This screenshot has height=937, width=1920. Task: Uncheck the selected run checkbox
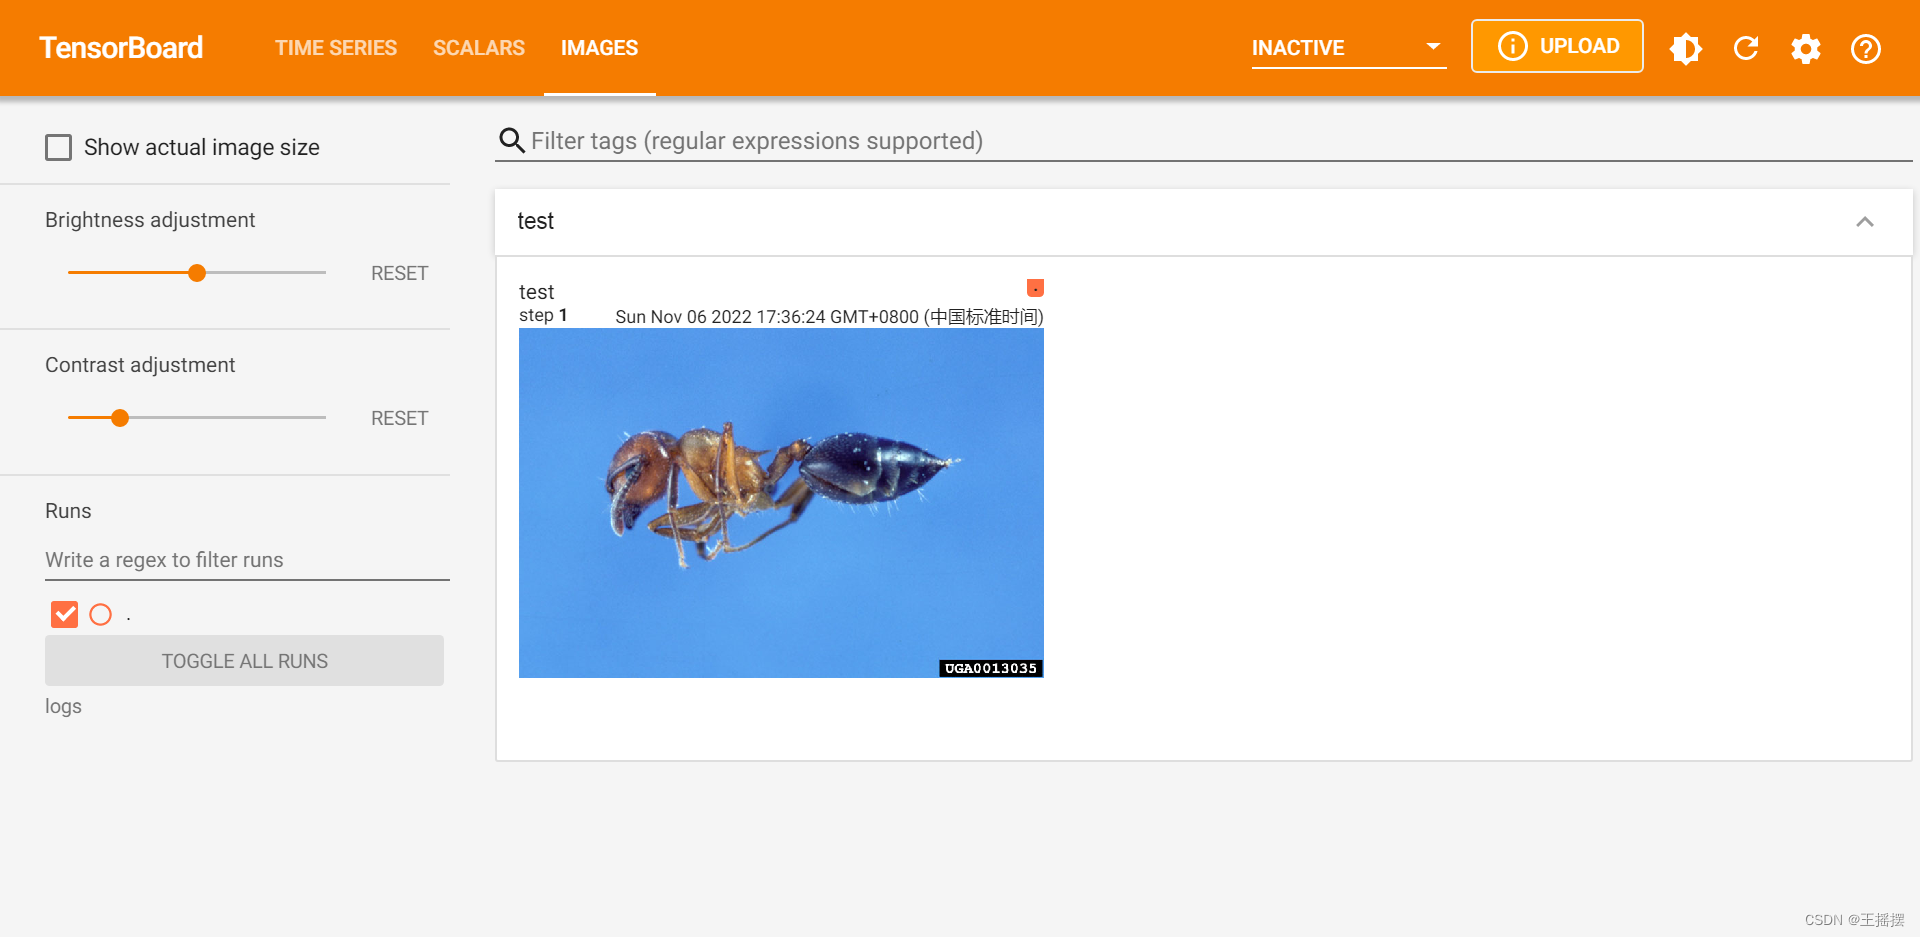click(x=64, y=614)
